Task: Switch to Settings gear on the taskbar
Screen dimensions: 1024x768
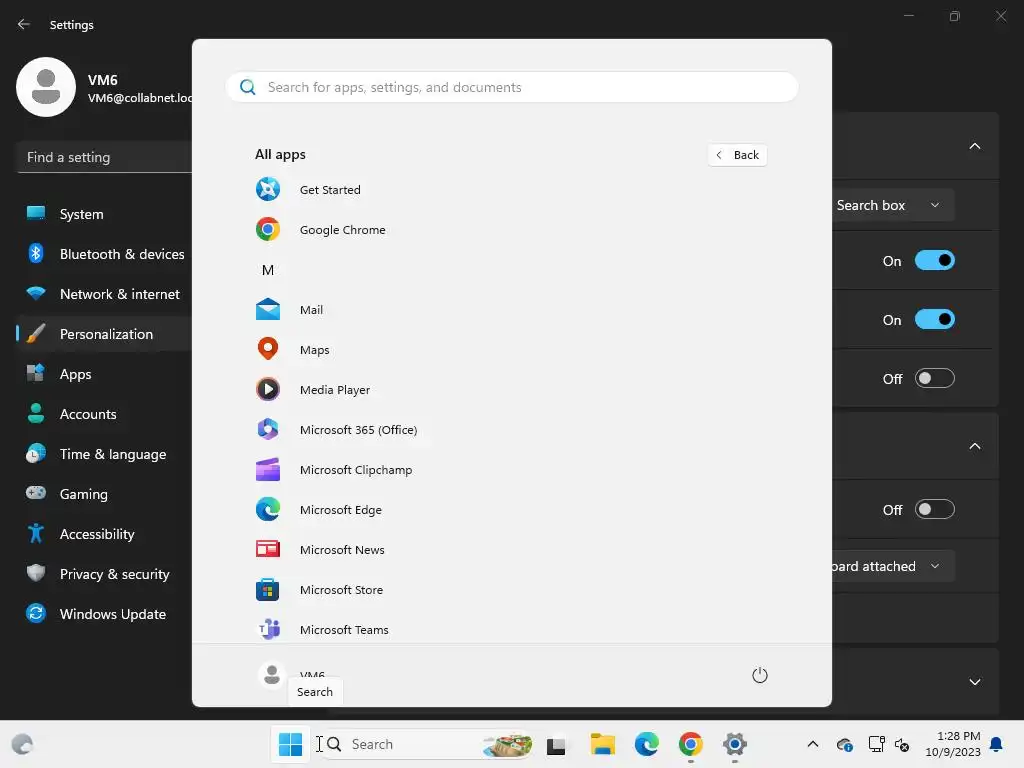Action: pos(735,744)
